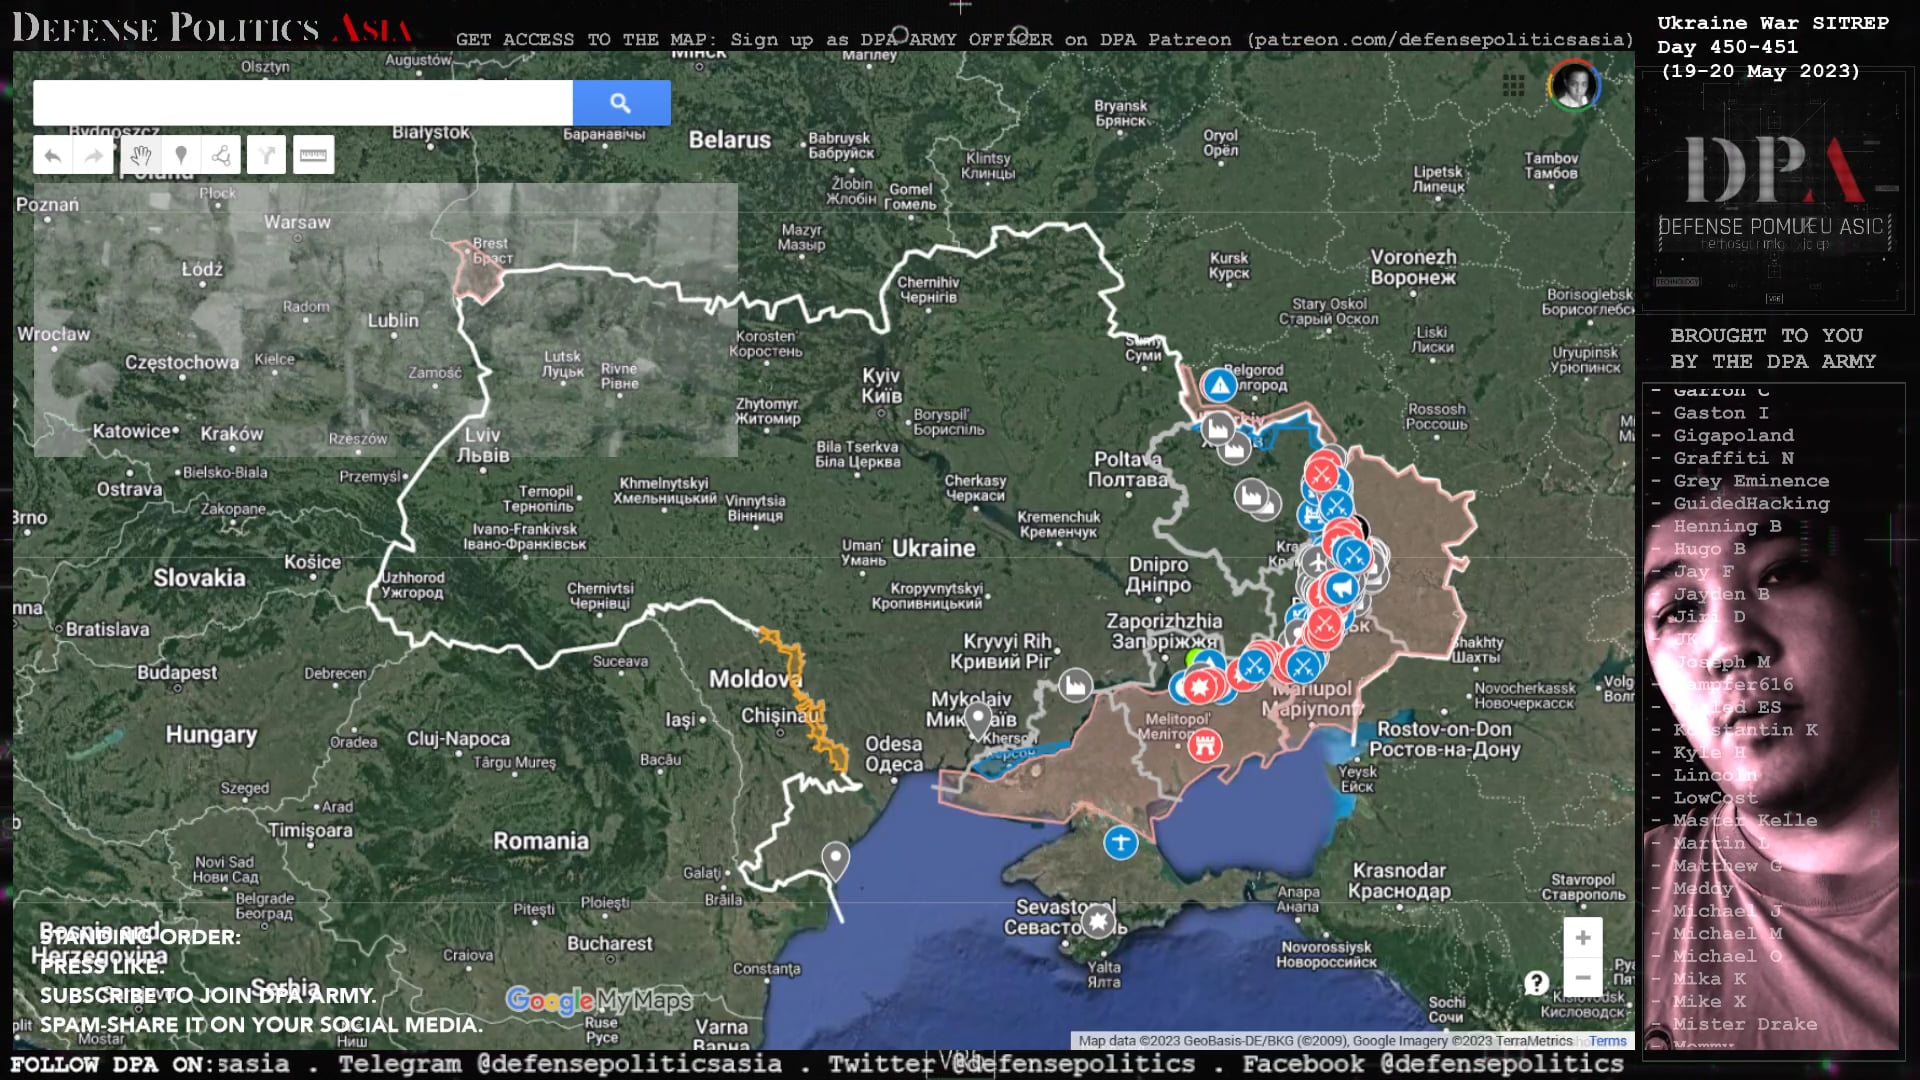This screenshot has width=1920, height=1080.
Task: Select the Add directions tool
Action: (267, 155)
